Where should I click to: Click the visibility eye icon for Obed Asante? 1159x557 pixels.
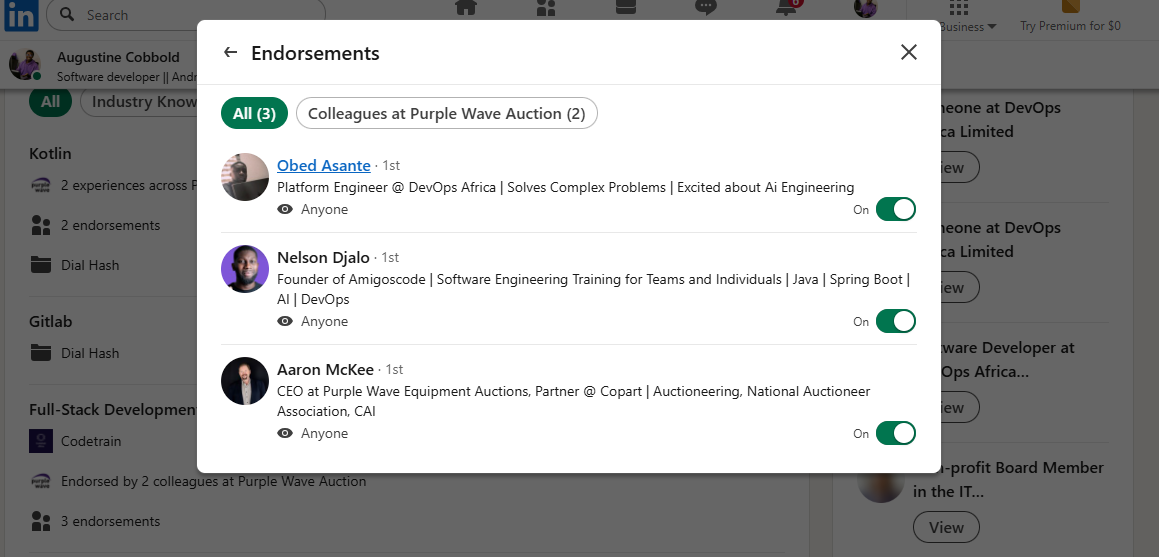285,209
